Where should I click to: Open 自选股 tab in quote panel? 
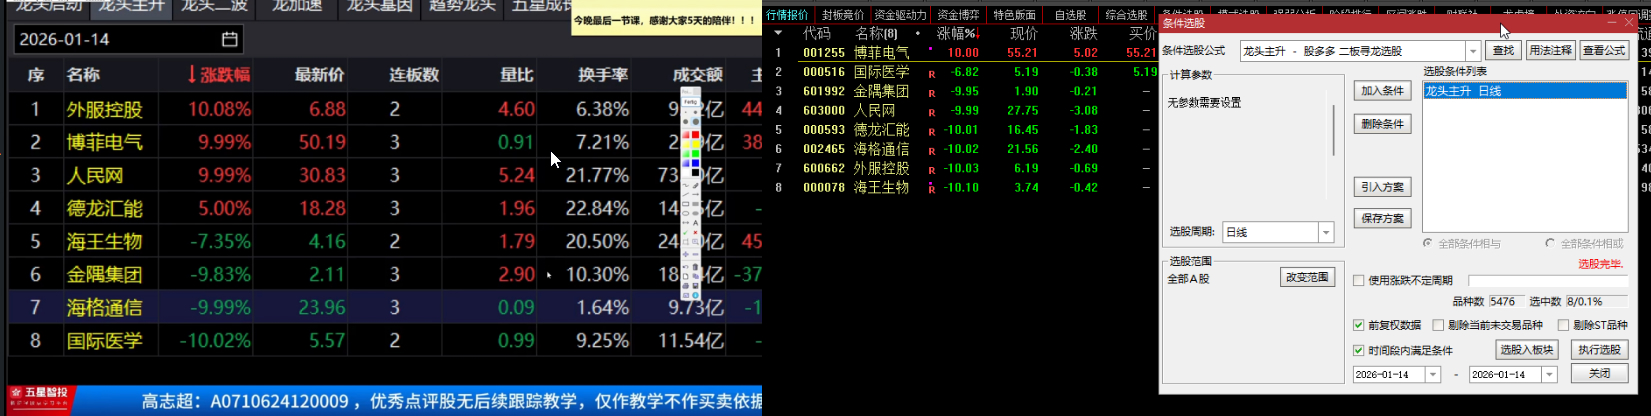pos(1070,15)
